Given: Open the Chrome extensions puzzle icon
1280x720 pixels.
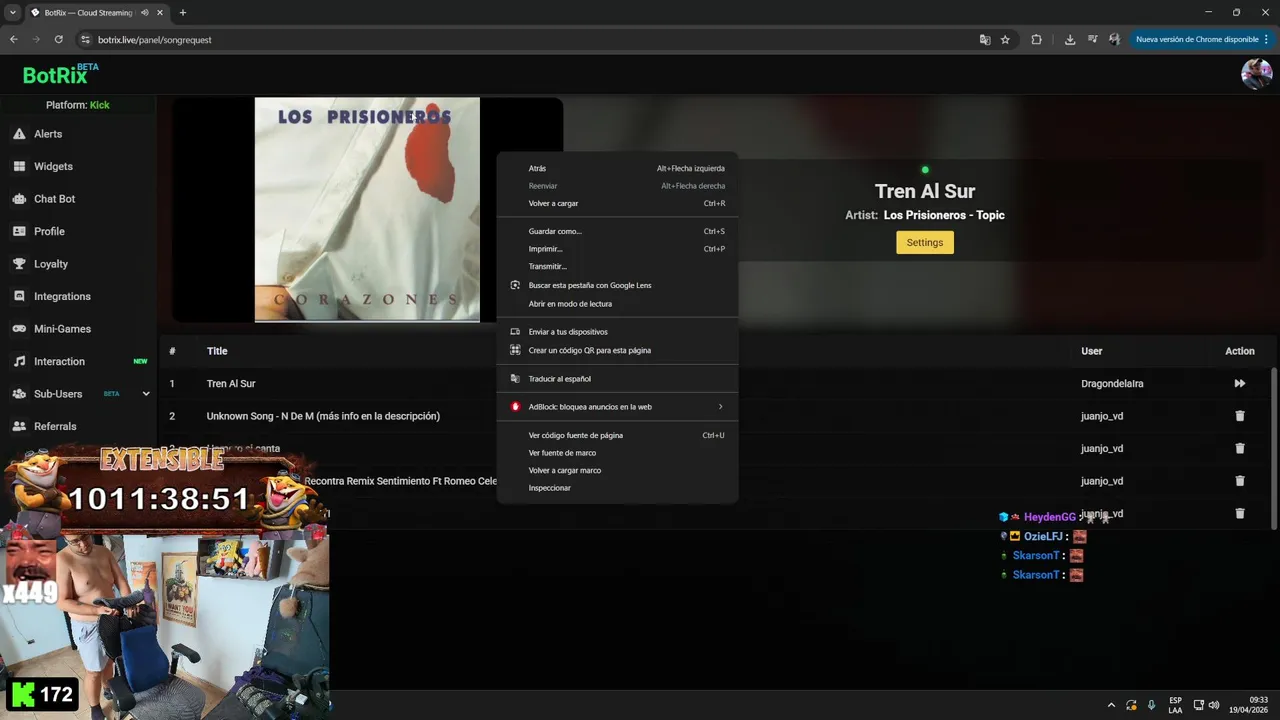Looking at the screenshot, I should point(1036,40).
